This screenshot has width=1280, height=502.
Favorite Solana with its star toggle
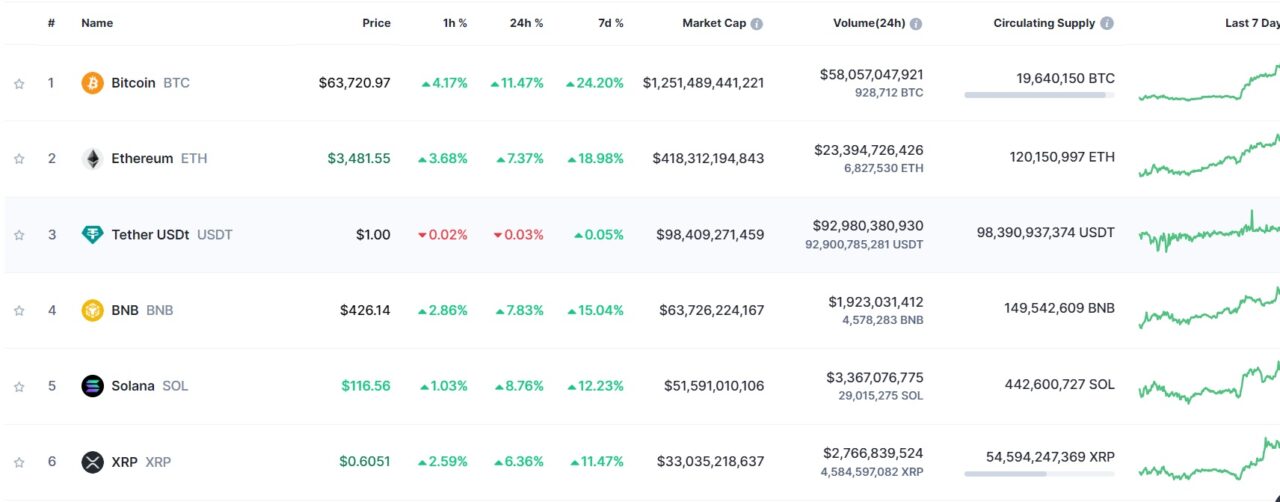pyautogui.click(x=19, y=386)
